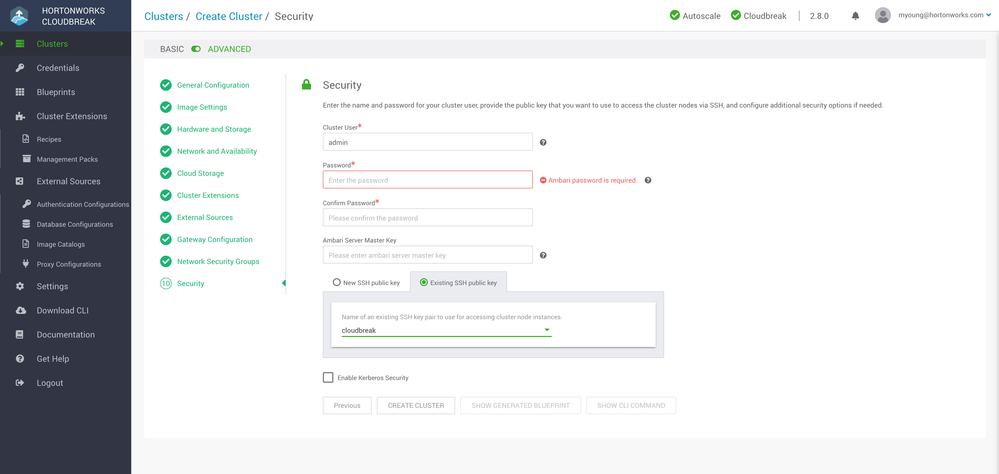Click the Management Packs box icon
This screenshot has height=474, width=999.
pos(26,159)
